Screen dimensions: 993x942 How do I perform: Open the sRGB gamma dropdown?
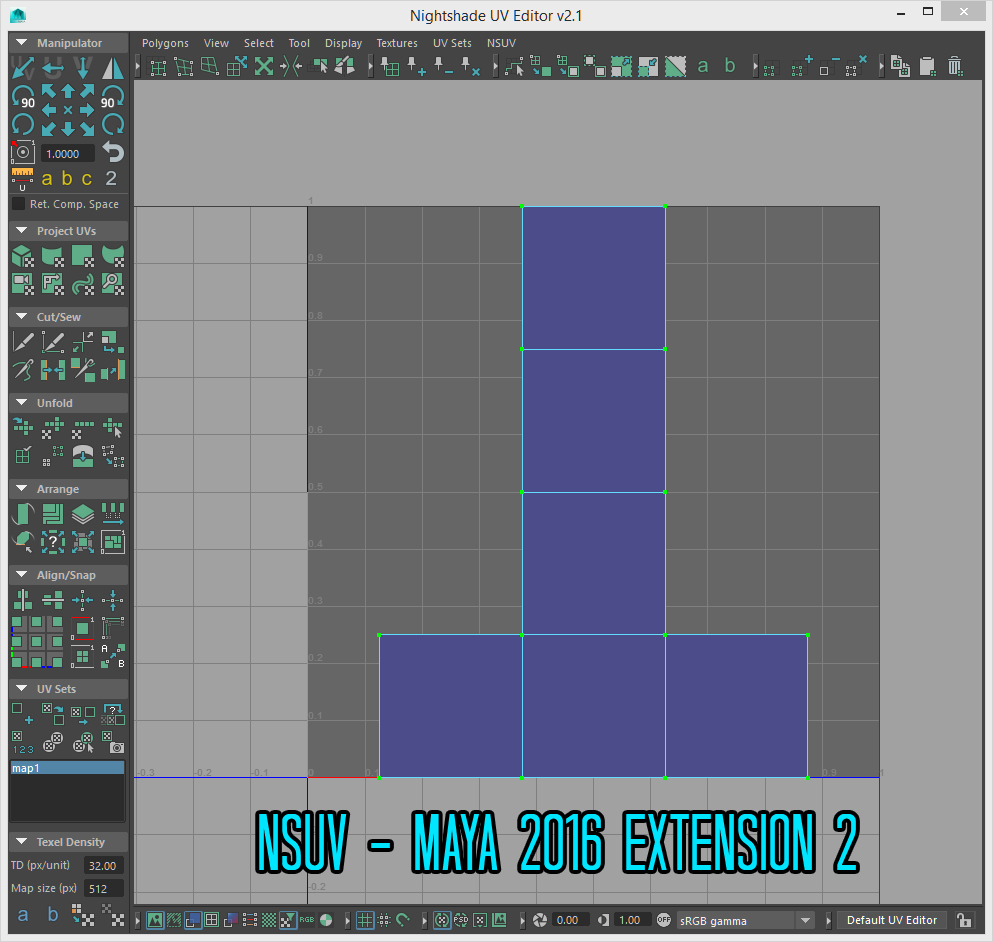pos(745,920)
